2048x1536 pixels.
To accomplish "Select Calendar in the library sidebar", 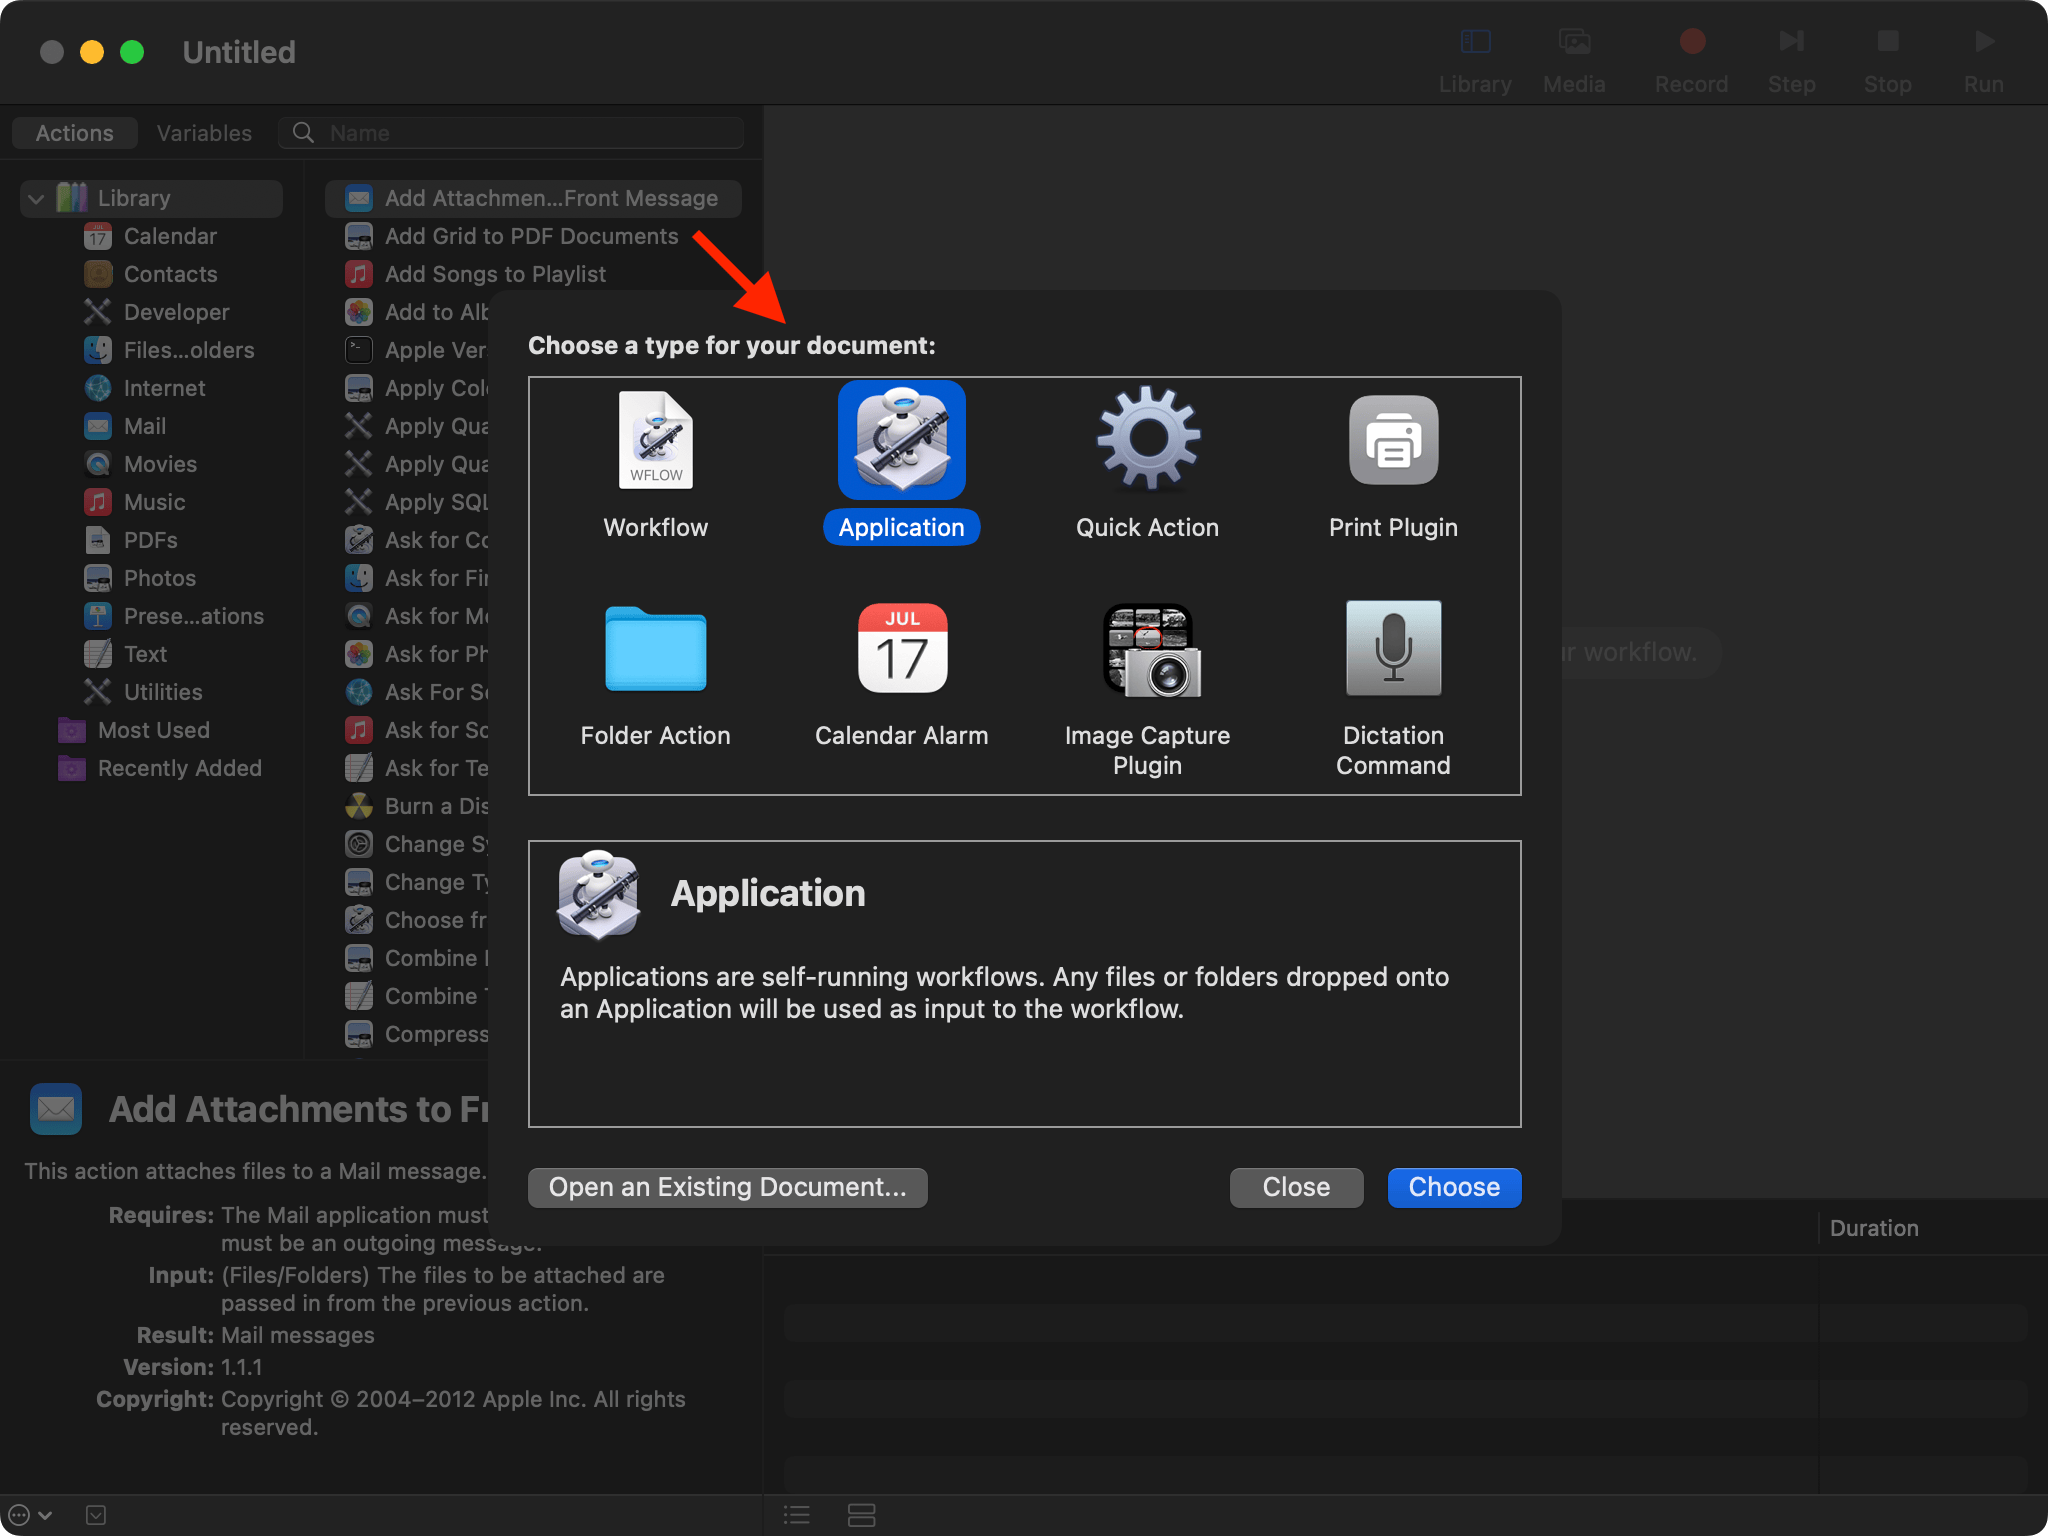I will tap(151, 236).
